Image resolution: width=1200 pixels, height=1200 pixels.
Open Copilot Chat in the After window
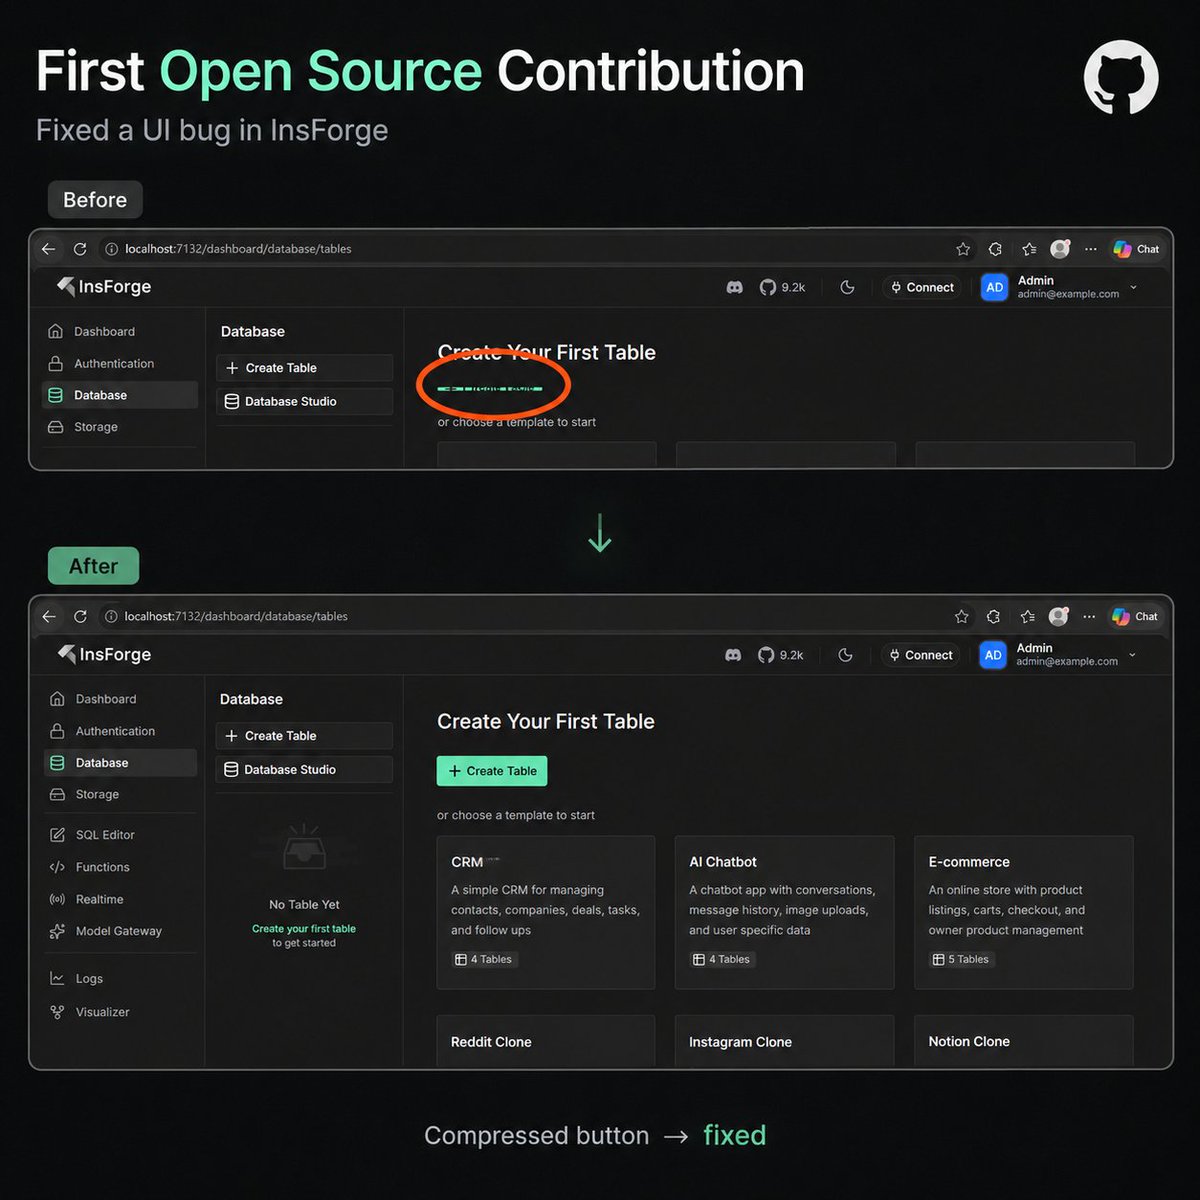coord(1135,616)
